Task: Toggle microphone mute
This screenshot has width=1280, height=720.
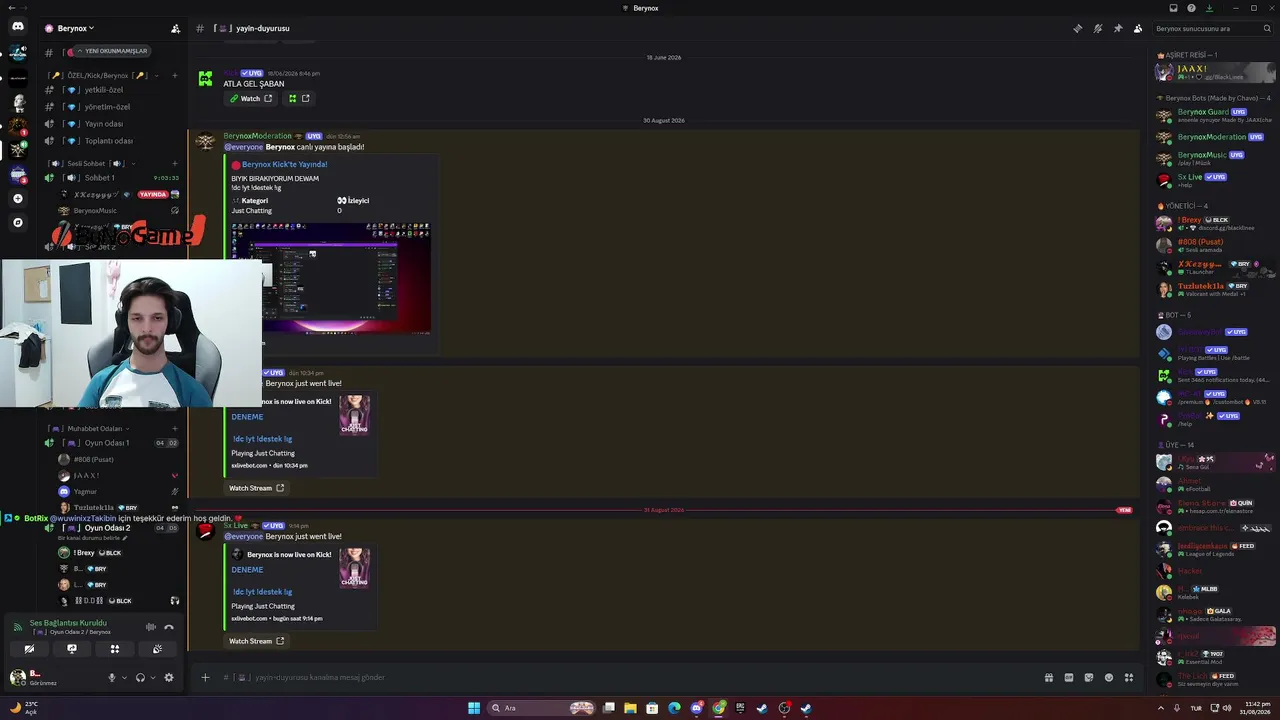Action: (x=112, y=677)
